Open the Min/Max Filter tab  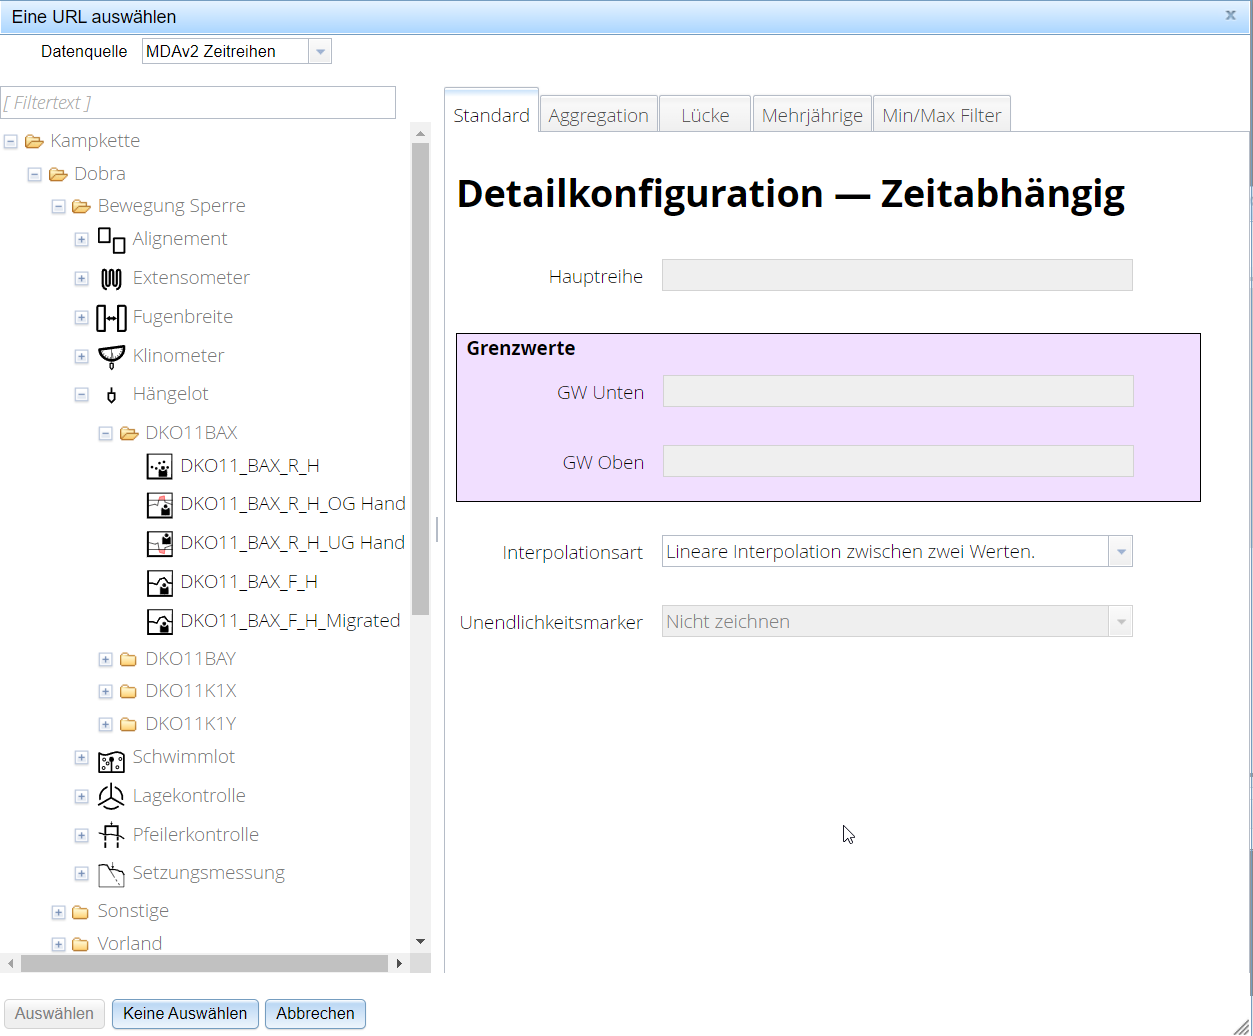pos(941,114)
